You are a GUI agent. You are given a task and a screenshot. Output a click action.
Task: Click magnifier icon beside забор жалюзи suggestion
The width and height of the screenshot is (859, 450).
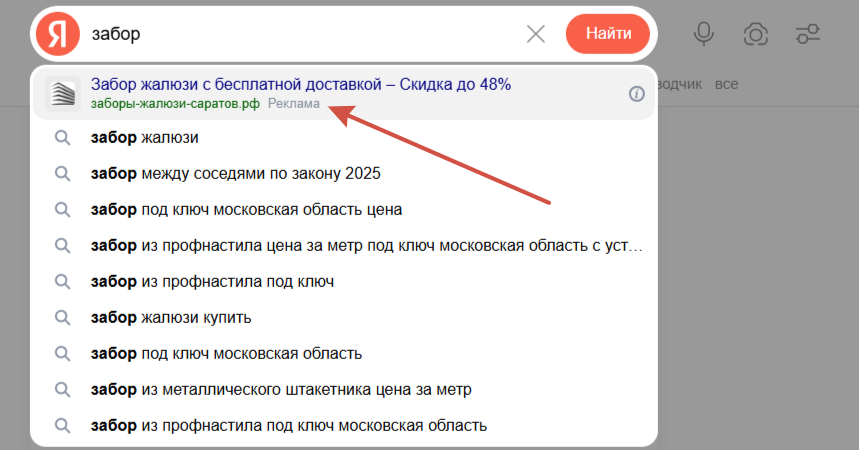coord(62,138)
